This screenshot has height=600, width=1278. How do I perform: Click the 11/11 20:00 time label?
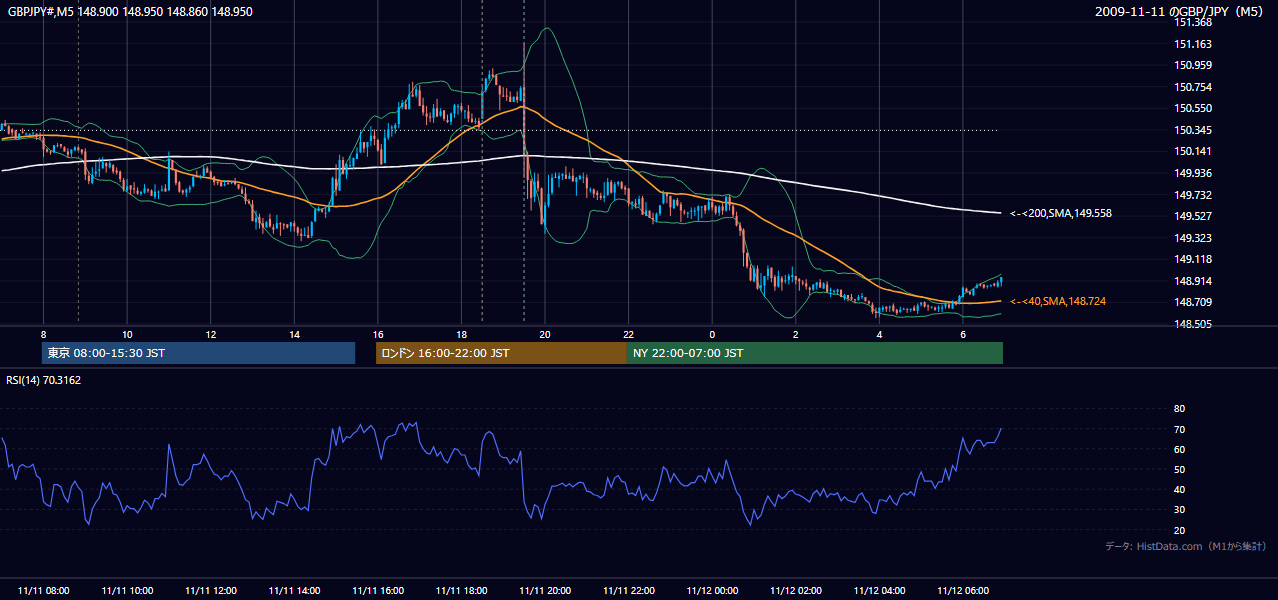tap(545, 591)
